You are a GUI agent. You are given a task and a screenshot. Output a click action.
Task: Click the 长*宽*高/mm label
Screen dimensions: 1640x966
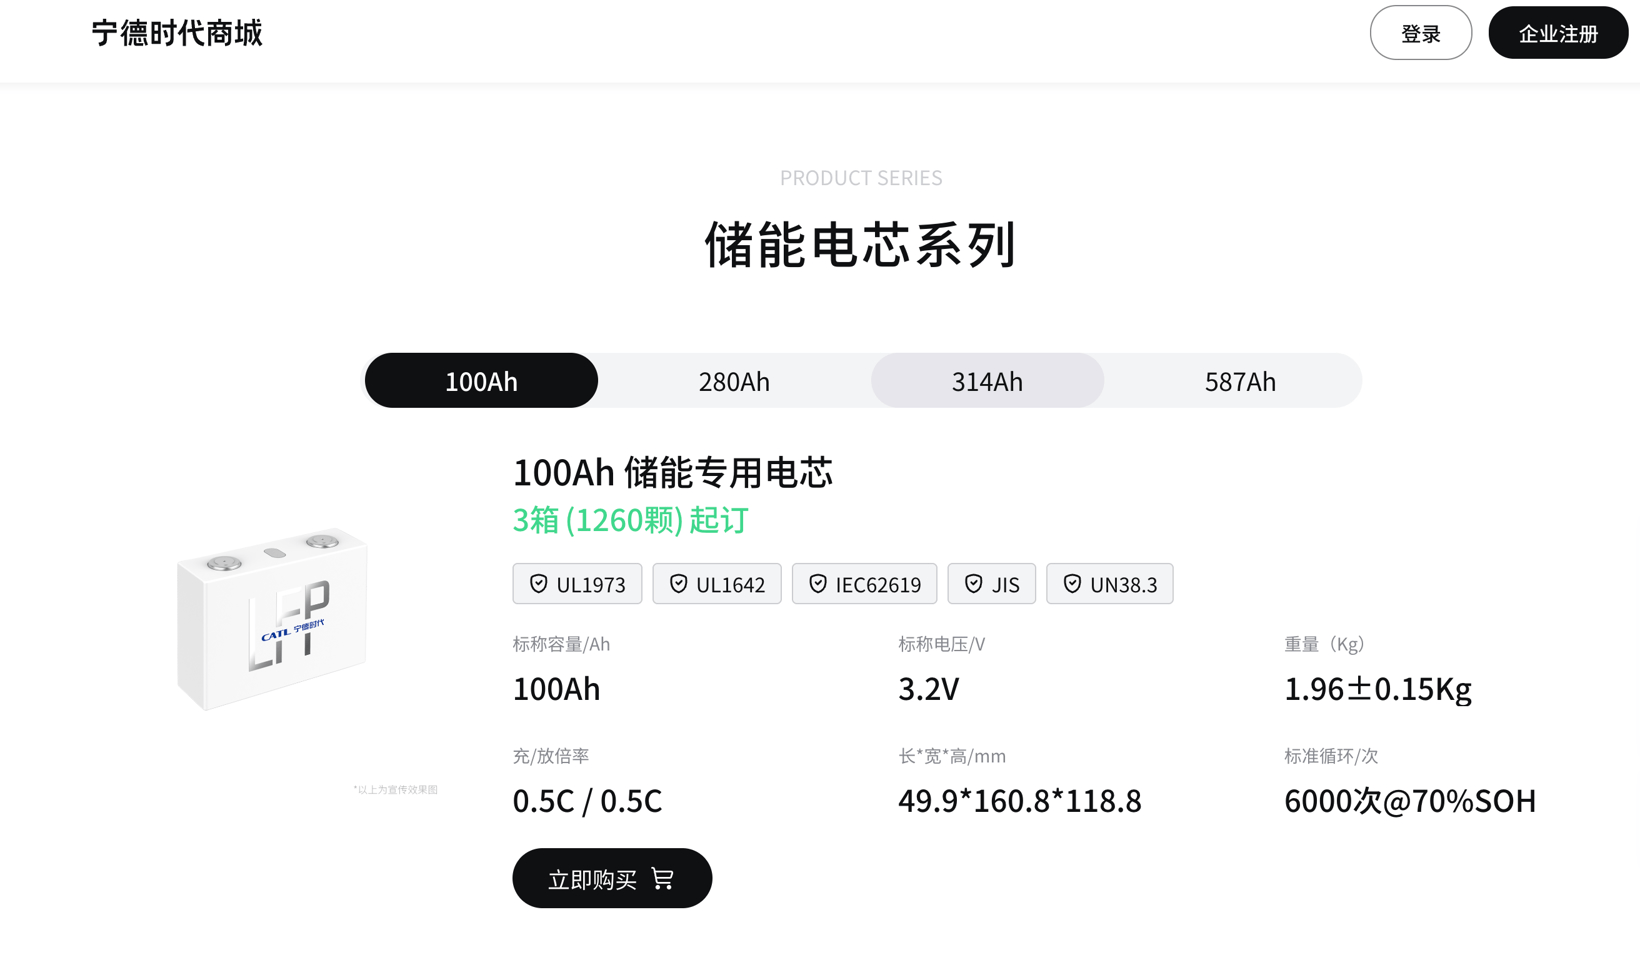(x=952, y=756)
